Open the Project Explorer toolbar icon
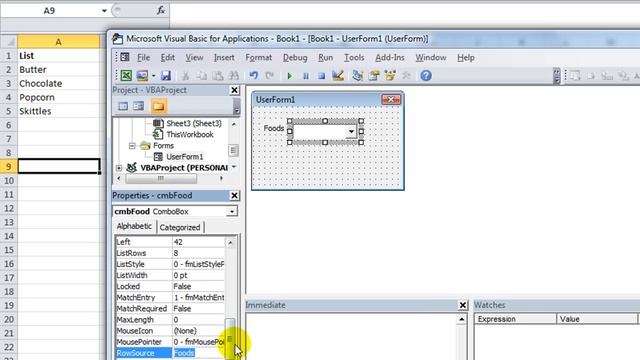The image size is (640, 360). coord(358,76)
